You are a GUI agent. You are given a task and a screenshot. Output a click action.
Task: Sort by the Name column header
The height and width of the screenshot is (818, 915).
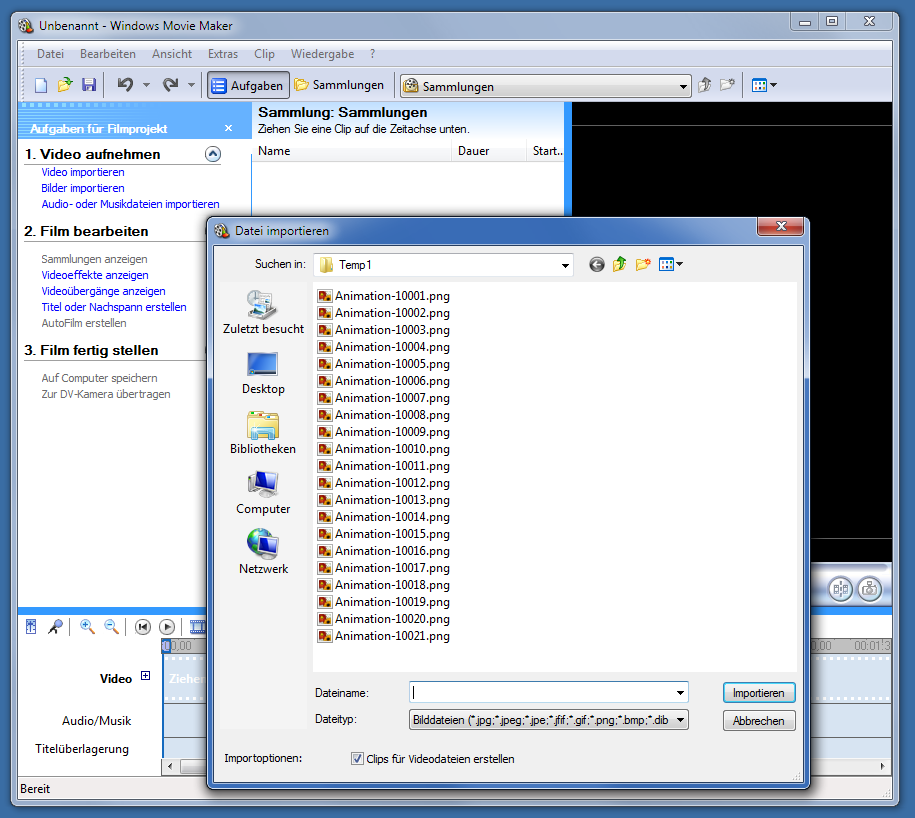point(351,151)
